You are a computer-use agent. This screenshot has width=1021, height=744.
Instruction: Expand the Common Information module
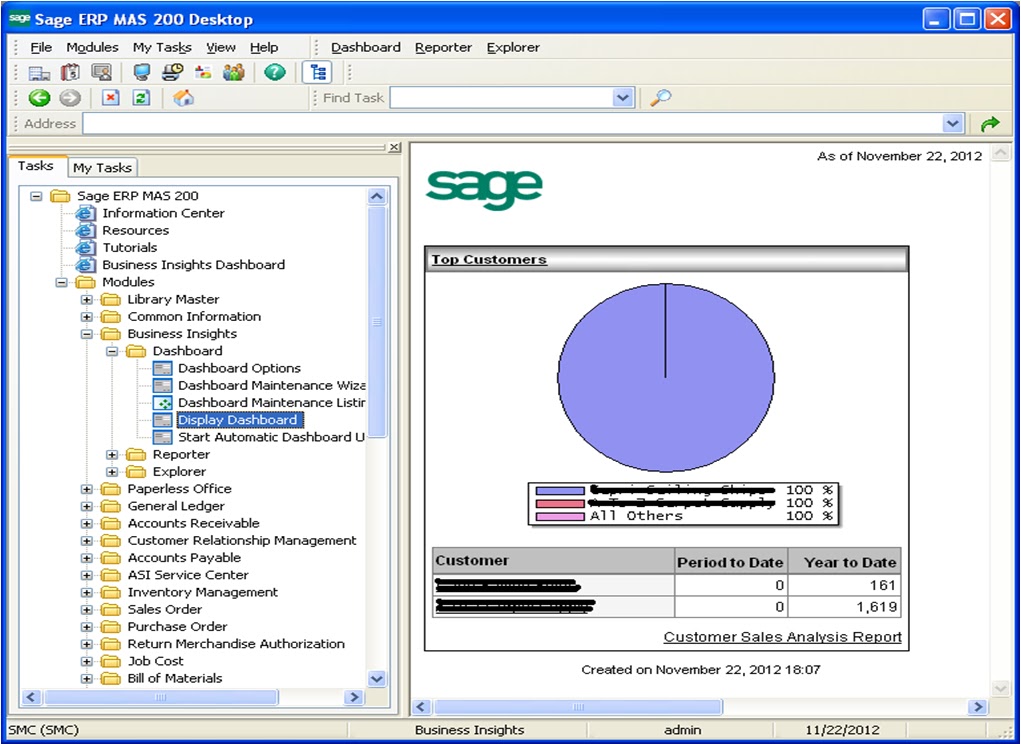87,317
